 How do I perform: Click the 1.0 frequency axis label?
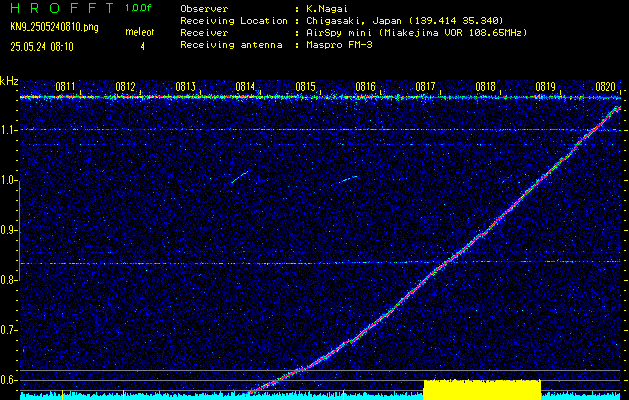pyautogui.click(x=8, y=181)
